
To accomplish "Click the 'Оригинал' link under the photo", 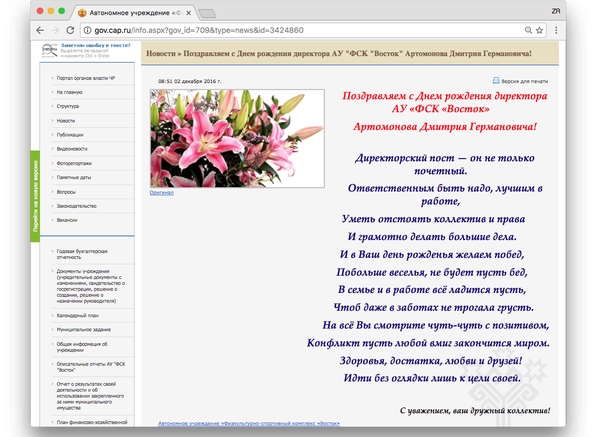I will (x=161, y=192).
